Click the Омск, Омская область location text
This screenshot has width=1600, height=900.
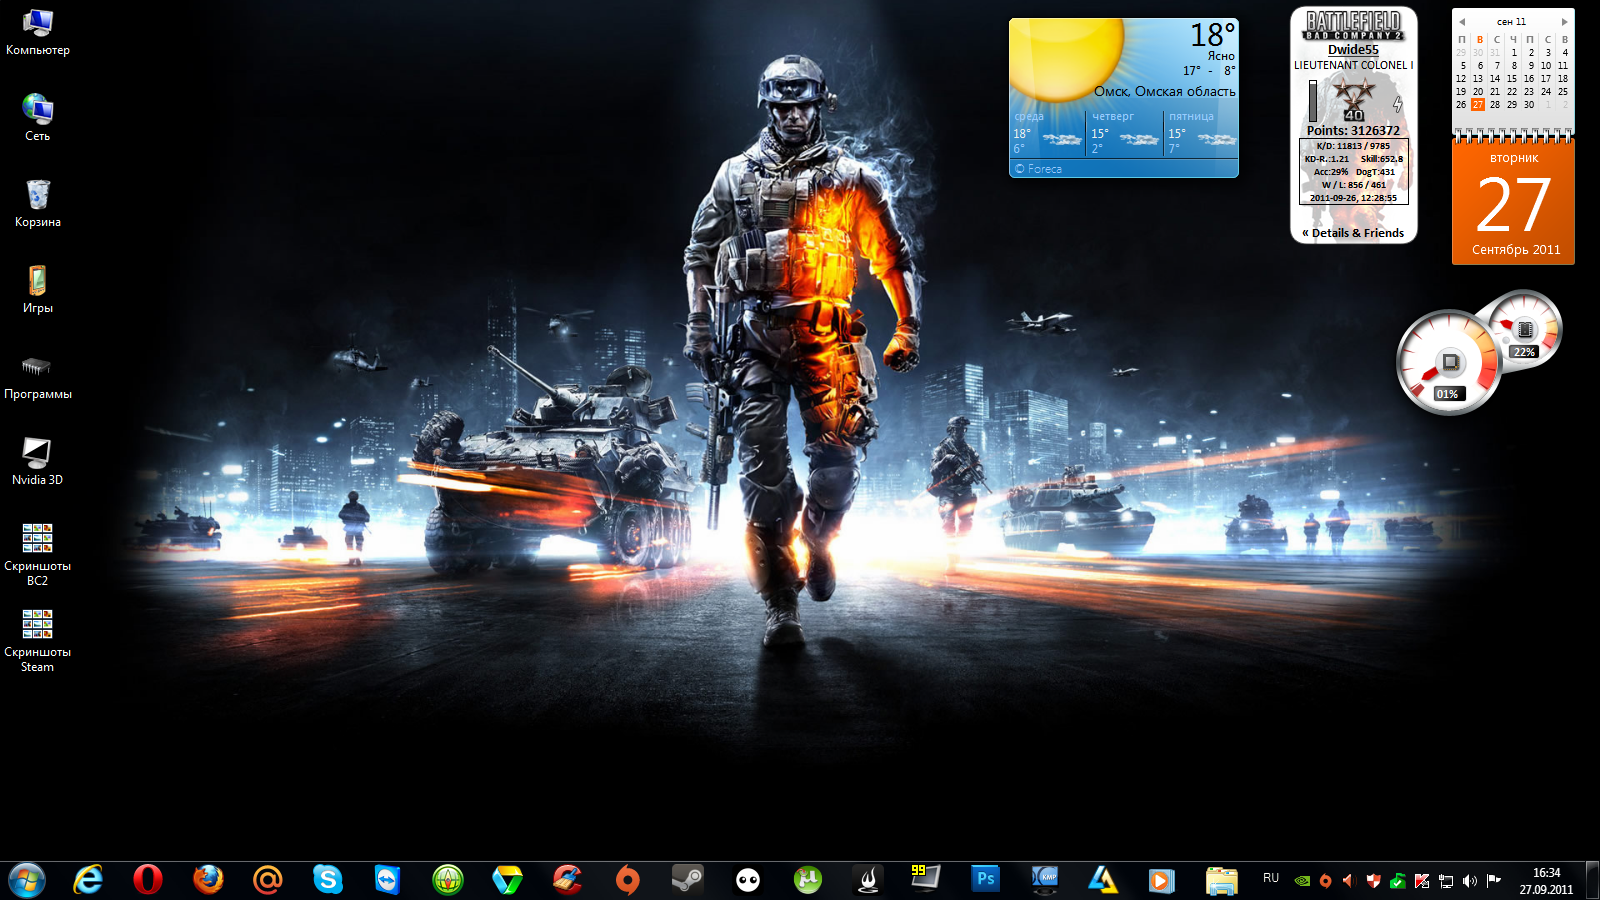click(x=1165, y=92)
